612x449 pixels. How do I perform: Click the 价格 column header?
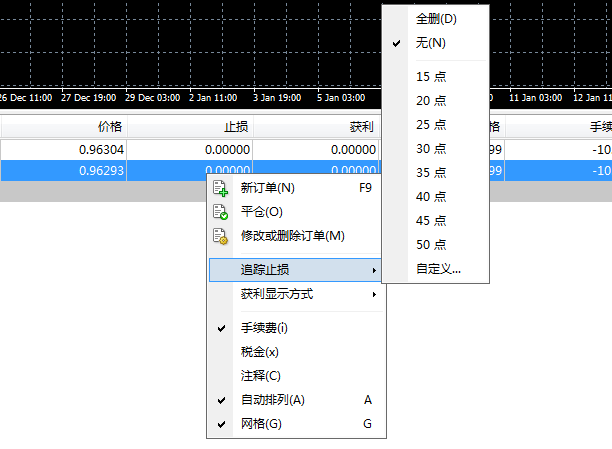pyautogui.click(x=109, y=127)
